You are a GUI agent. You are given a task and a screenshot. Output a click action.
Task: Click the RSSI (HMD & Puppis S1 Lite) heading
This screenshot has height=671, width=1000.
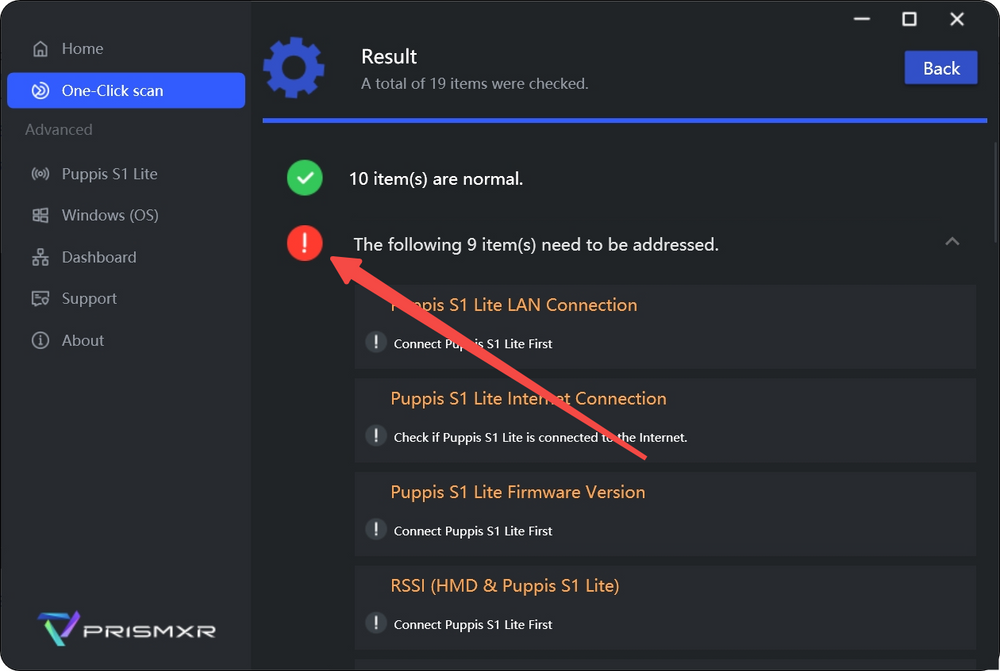[x=504, y=586]
